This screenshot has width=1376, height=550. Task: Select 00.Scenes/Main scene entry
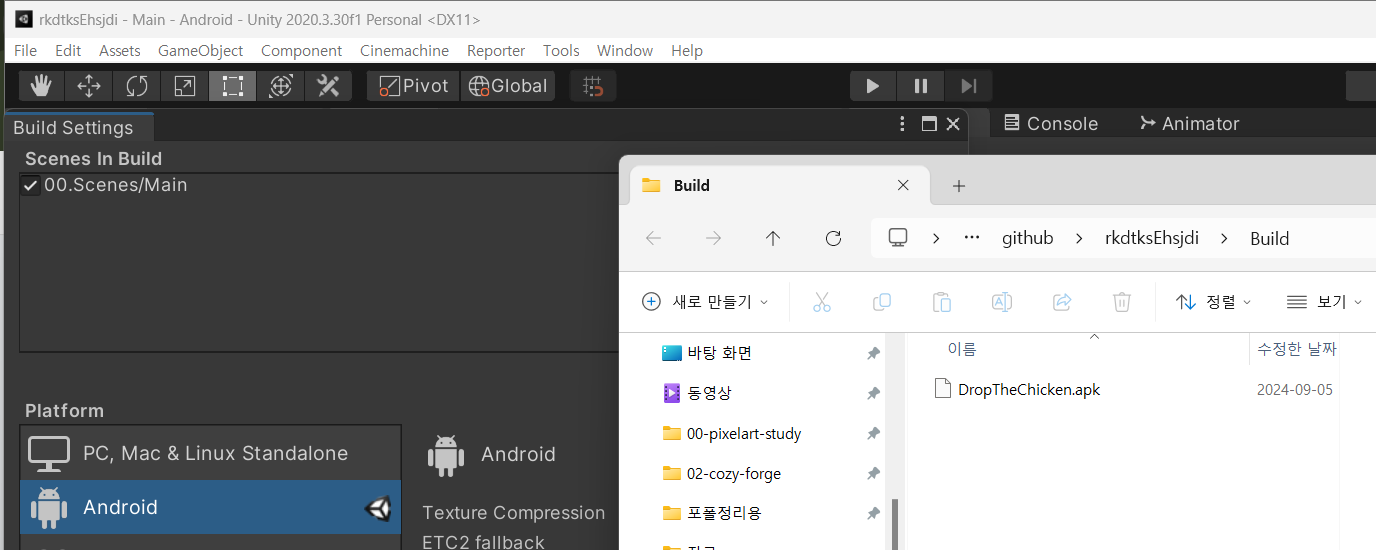(x=116, y=185)
